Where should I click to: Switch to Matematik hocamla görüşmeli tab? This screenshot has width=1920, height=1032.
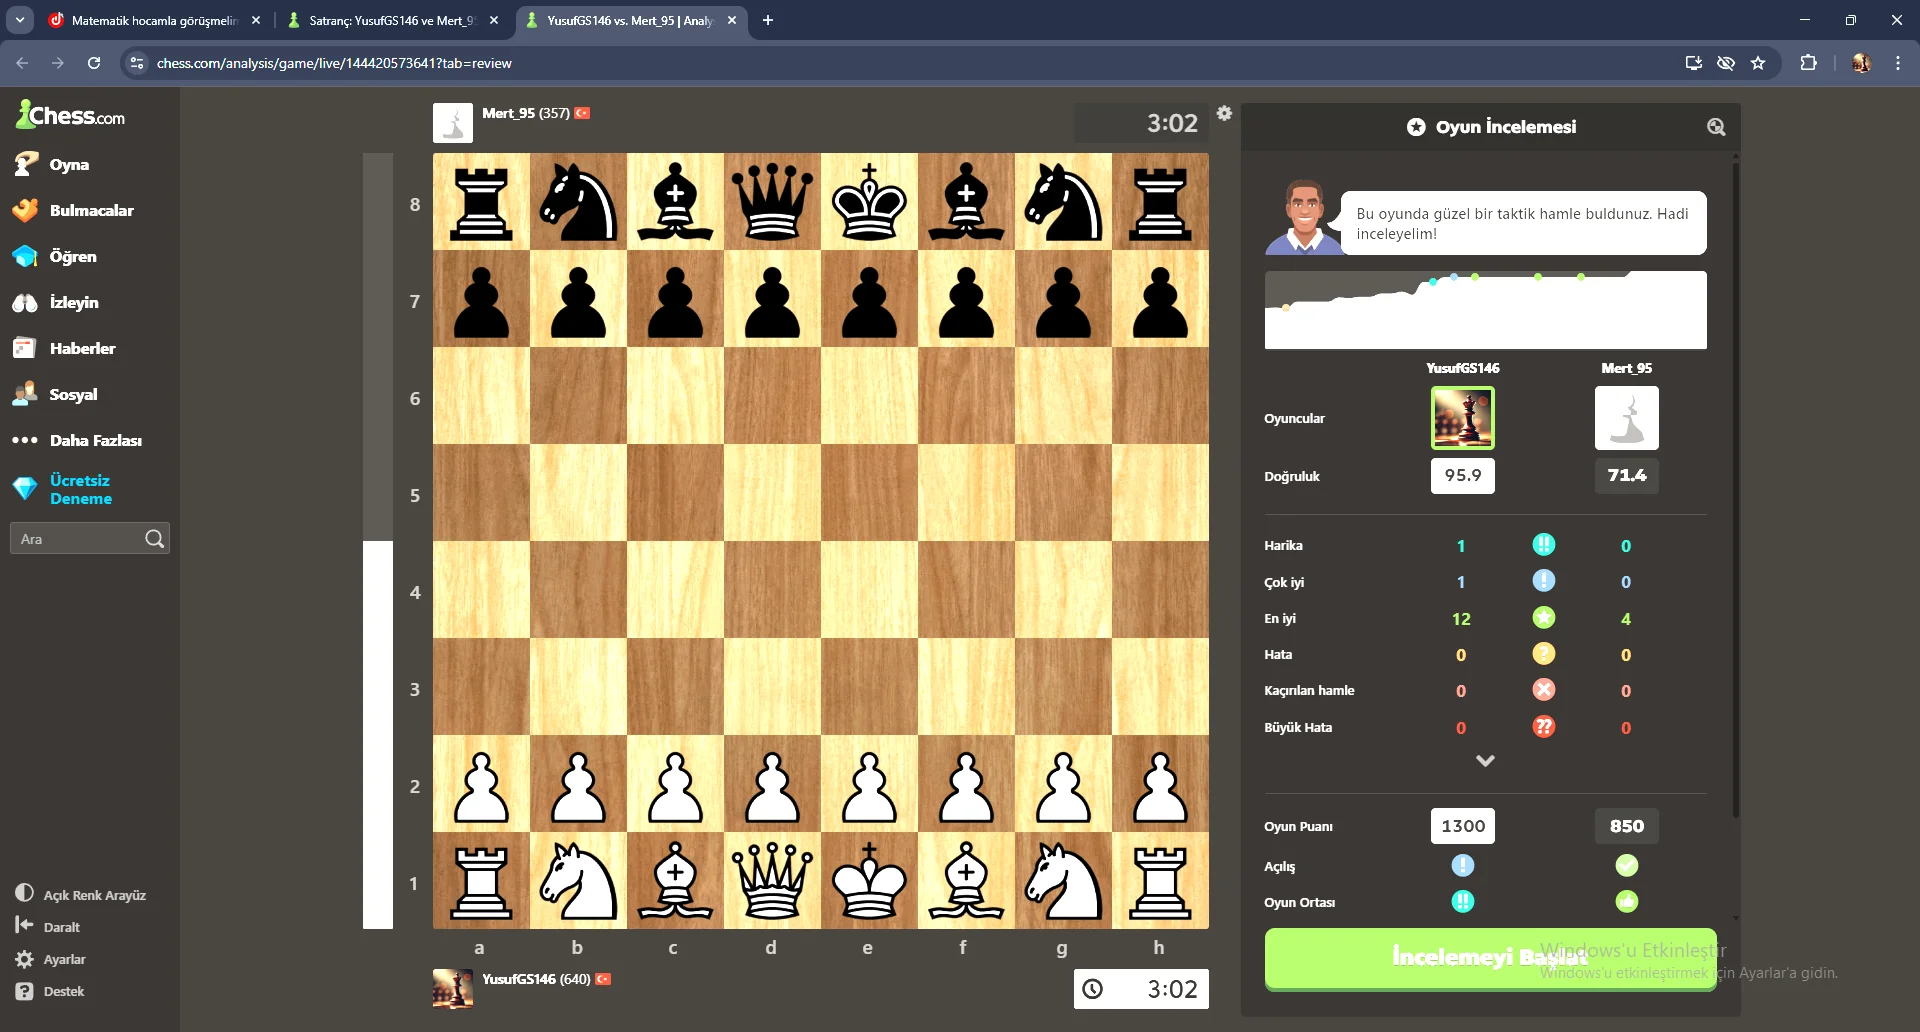pos(155,20)
